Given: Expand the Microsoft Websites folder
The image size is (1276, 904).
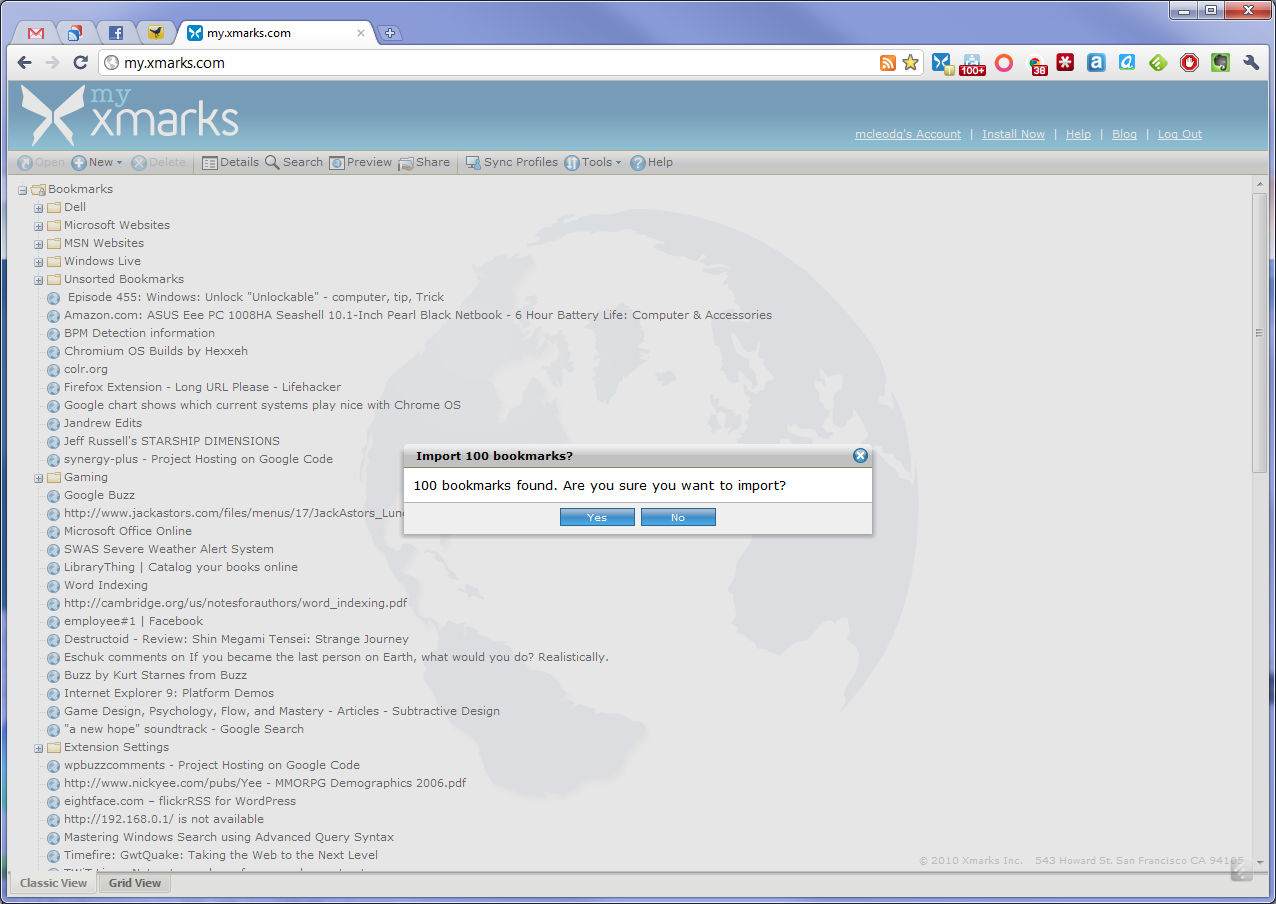Looking at the screenshot, I should coord(39,226).
